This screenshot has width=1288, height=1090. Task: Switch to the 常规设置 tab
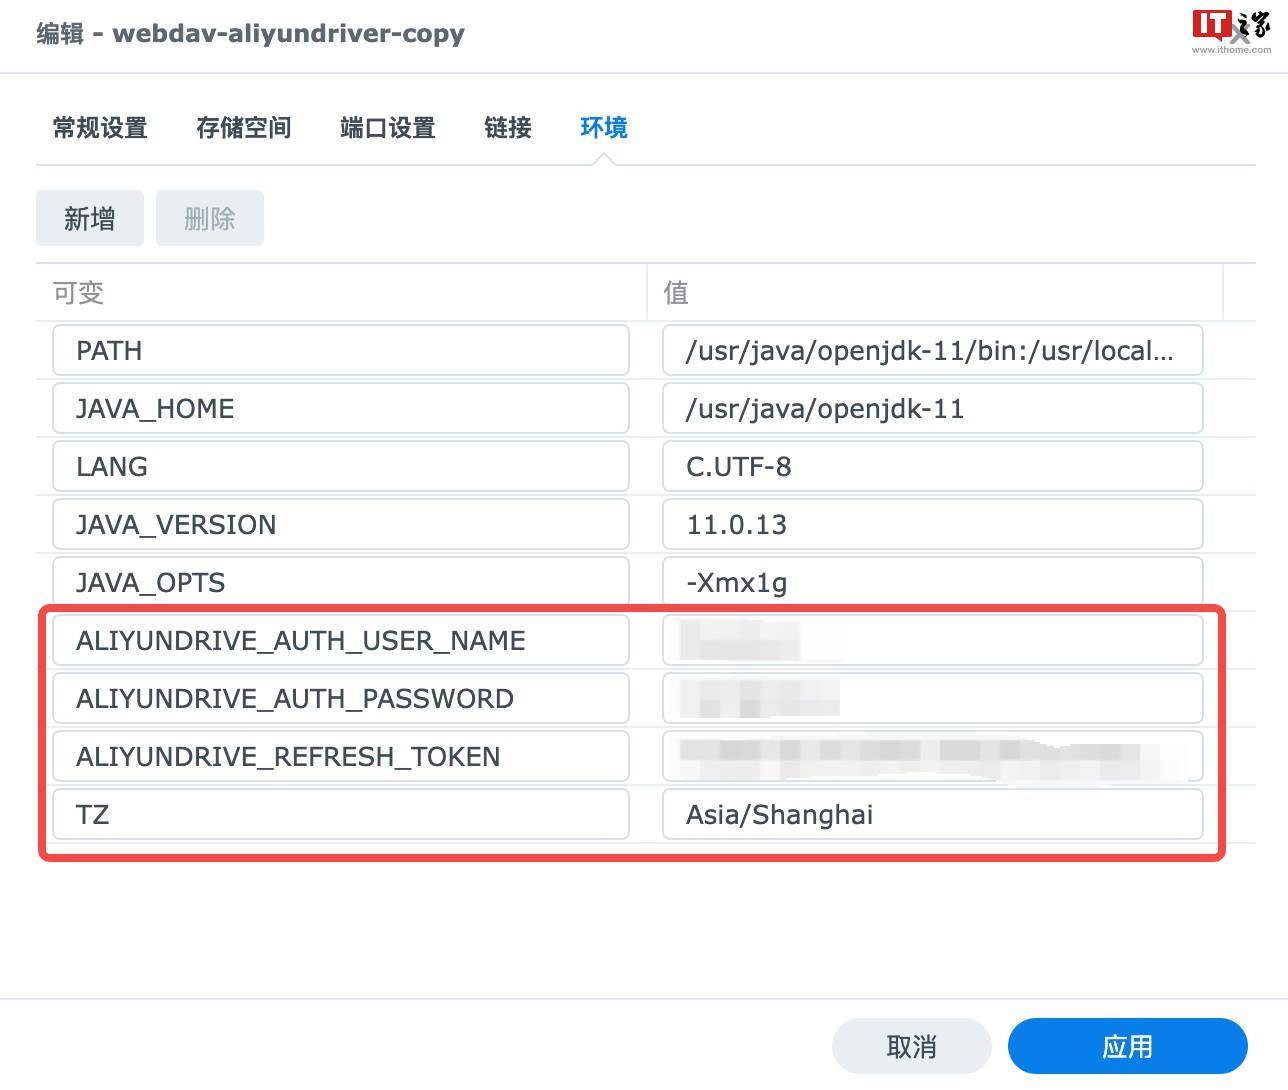pos(99,128)
